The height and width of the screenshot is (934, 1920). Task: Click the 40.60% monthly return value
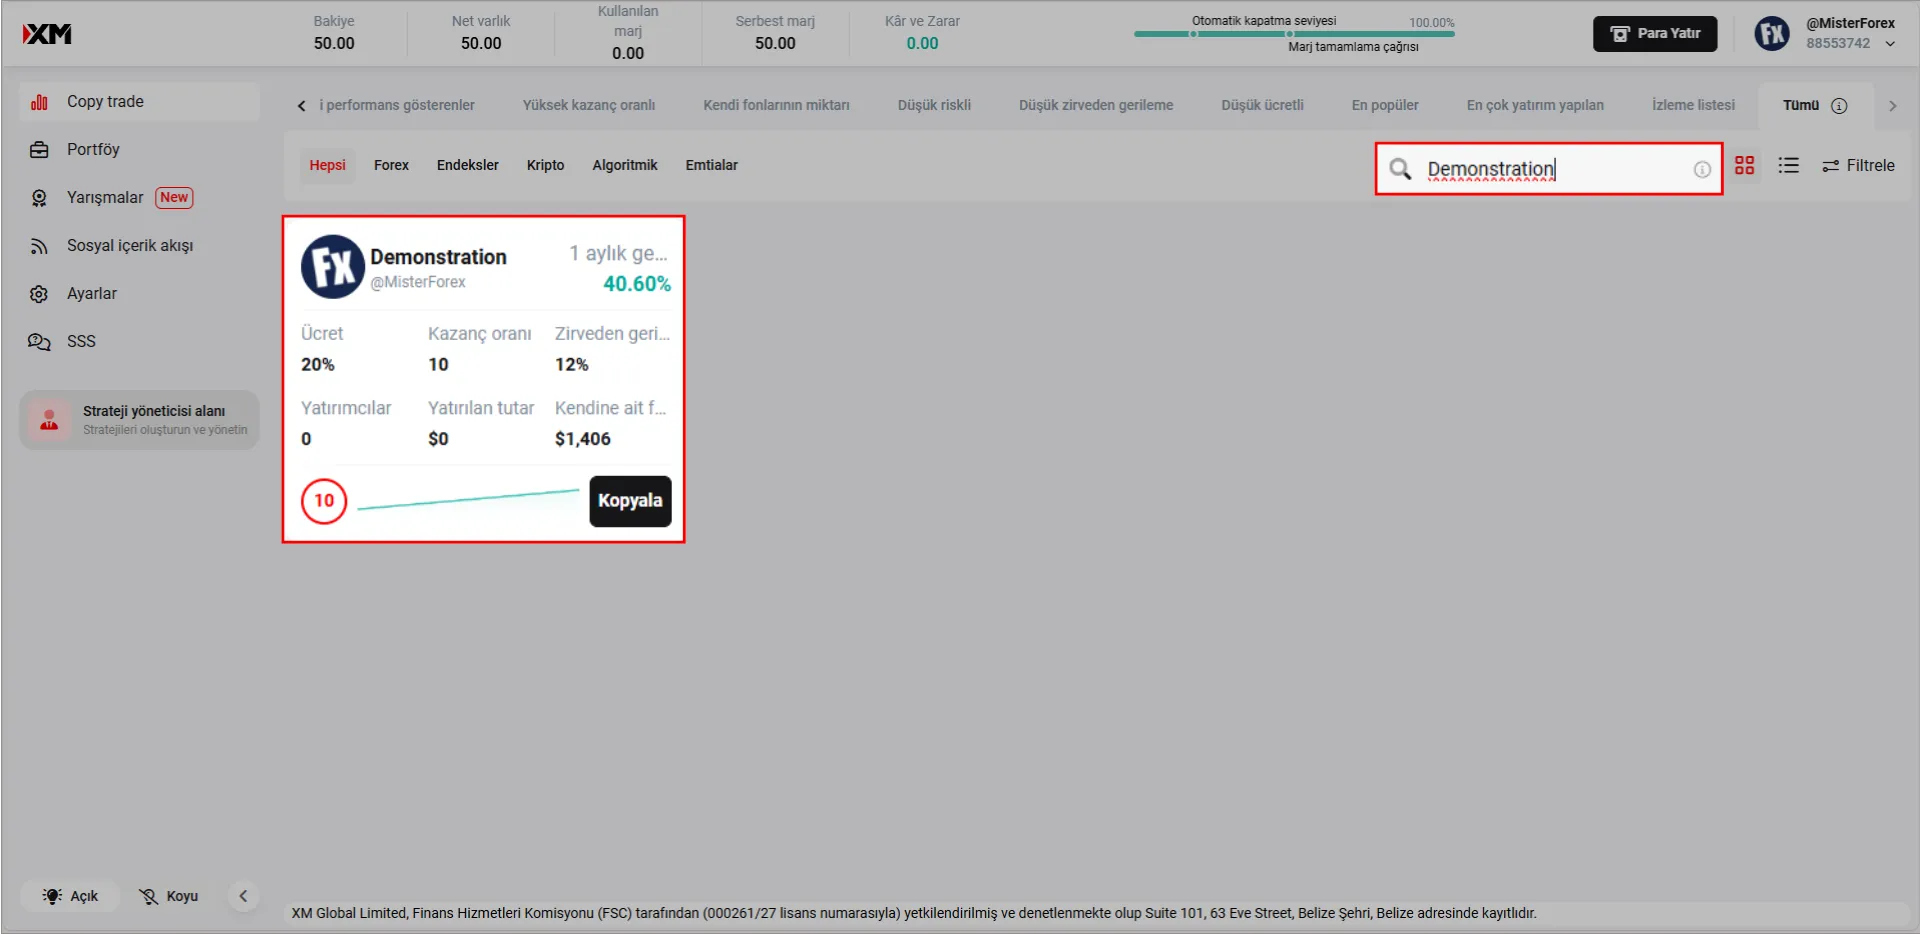point(637,284)
